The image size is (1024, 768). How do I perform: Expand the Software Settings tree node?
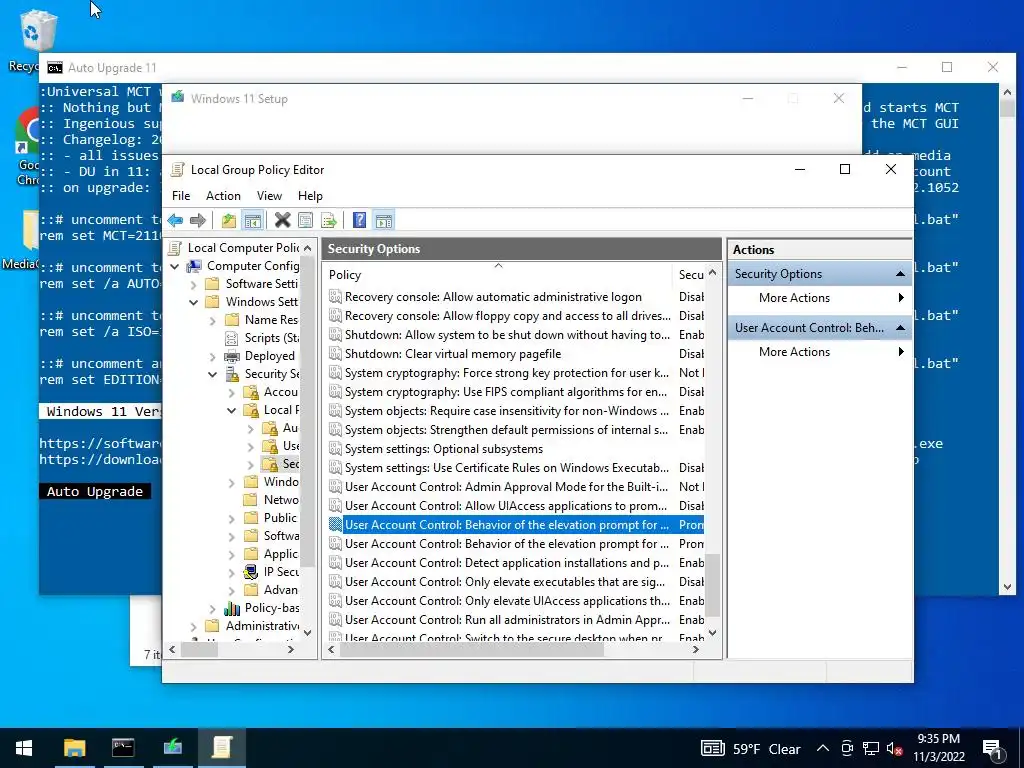pos(193,285)
